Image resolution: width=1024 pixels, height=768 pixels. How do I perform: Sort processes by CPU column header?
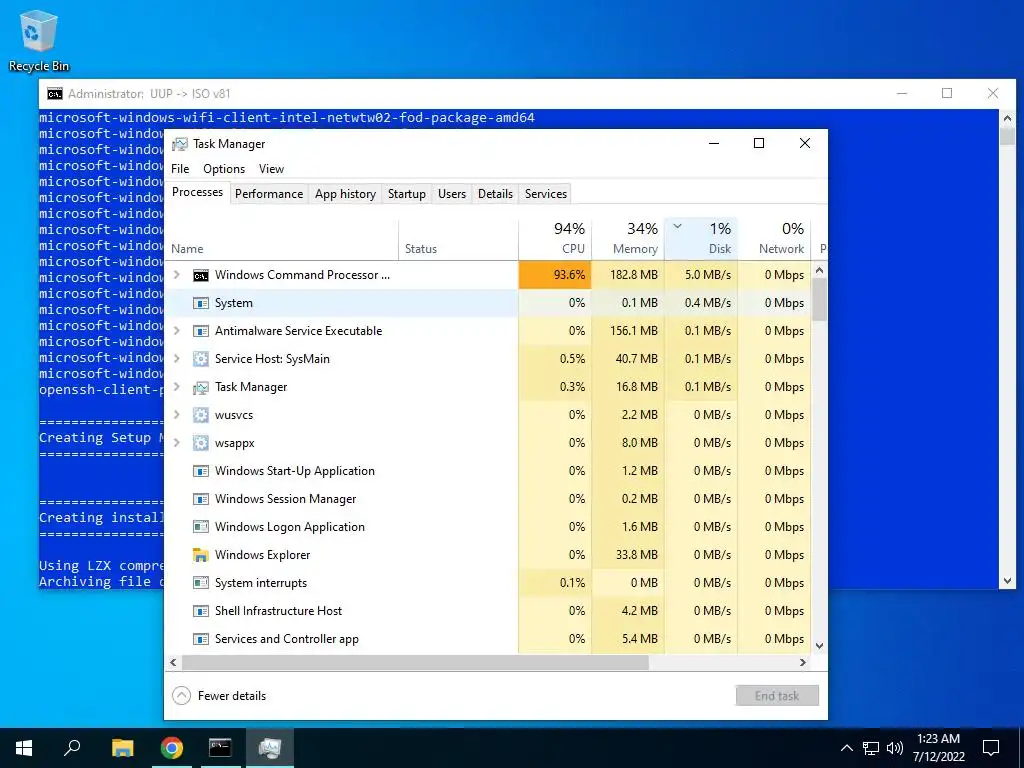click(555, 238)
